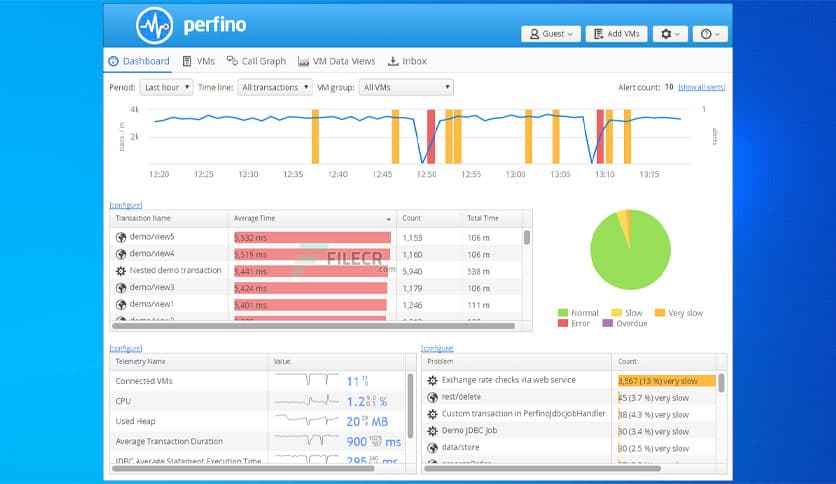Click globe icon next to demo/view5
The image size is (836, 484).
click(121, 237)
